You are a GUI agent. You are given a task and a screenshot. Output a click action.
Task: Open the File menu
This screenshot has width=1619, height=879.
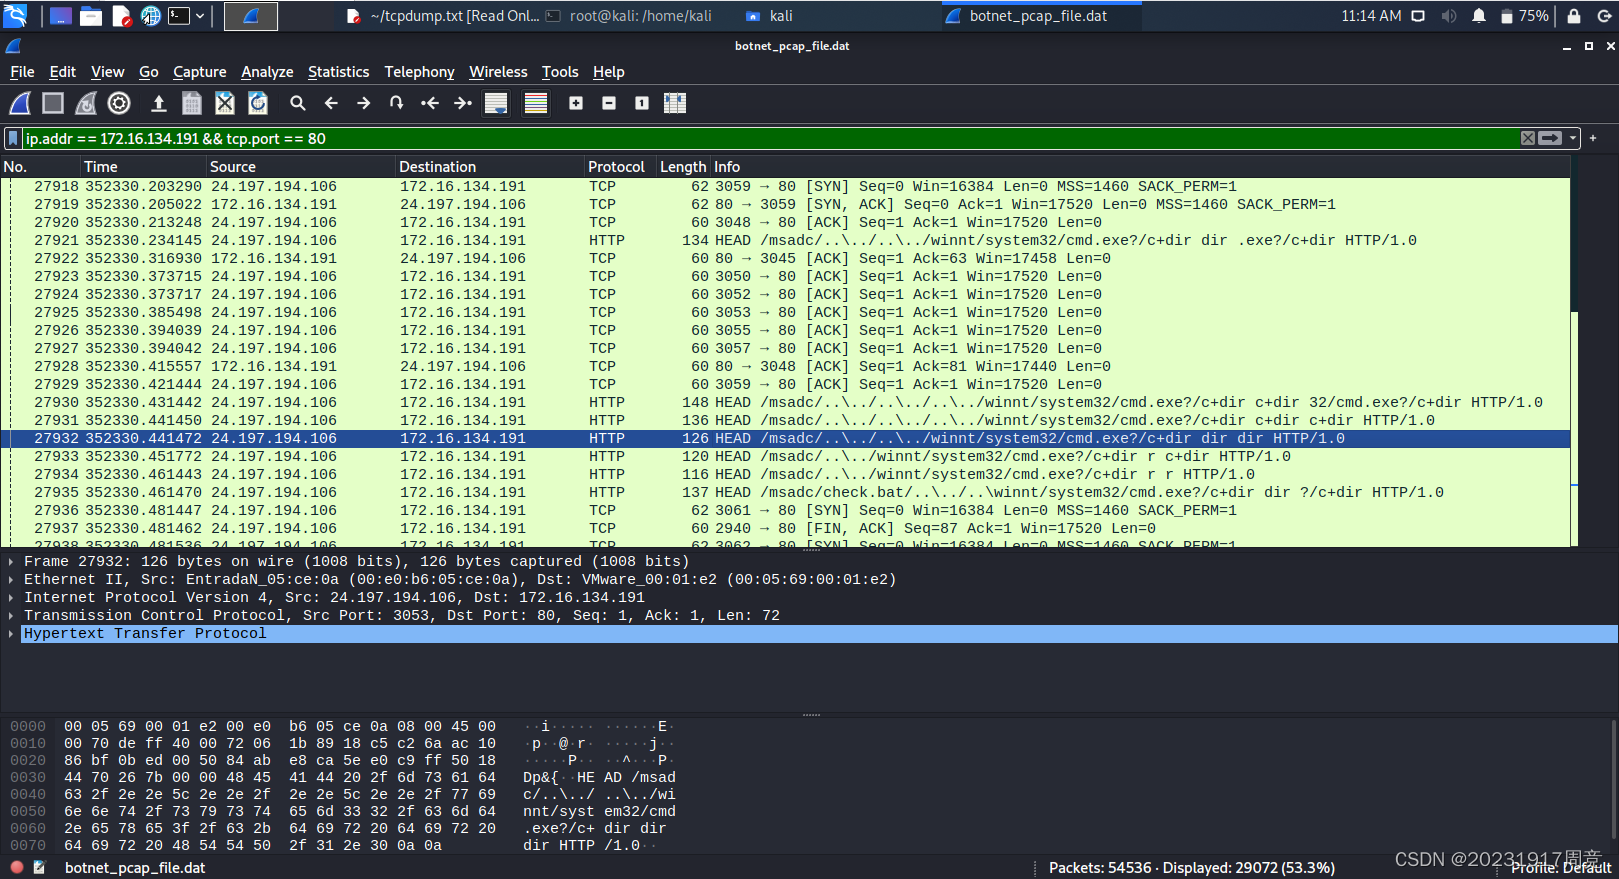click(x=22, y=72)
